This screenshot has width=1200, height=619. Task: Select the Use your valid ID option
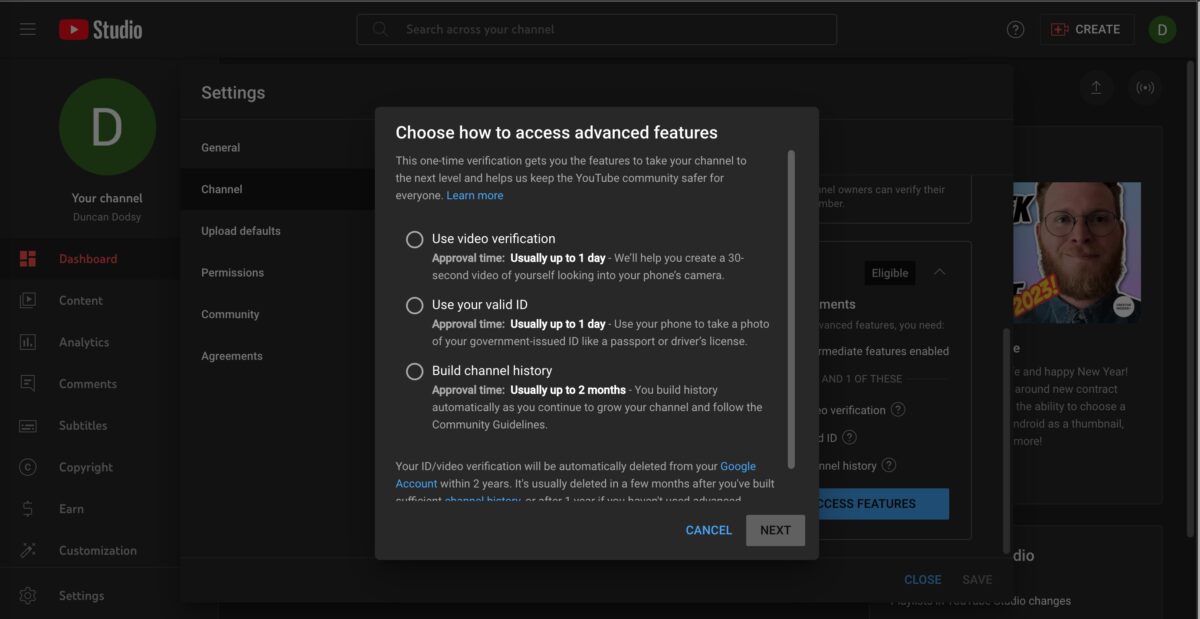(x=415, y=305)
